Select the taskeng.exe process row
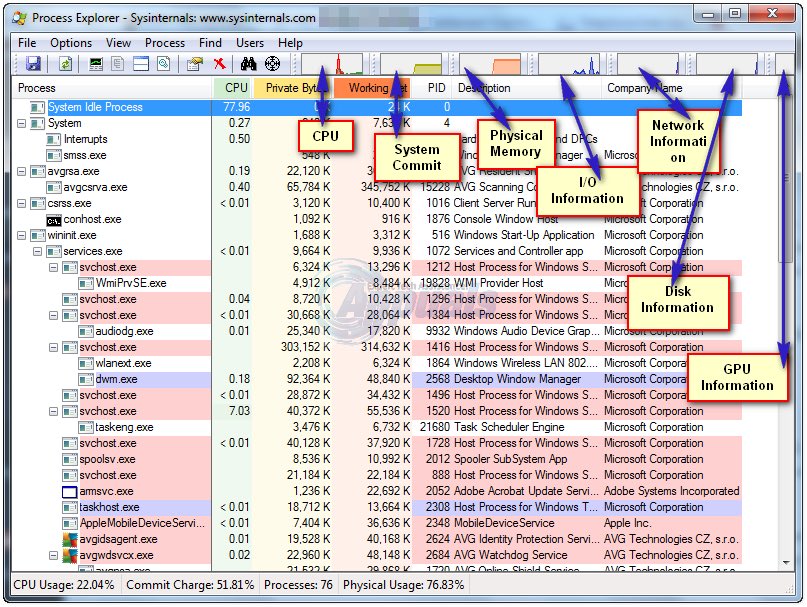The height and width of the screenshot is (607, 807). (x=377, y=427)
